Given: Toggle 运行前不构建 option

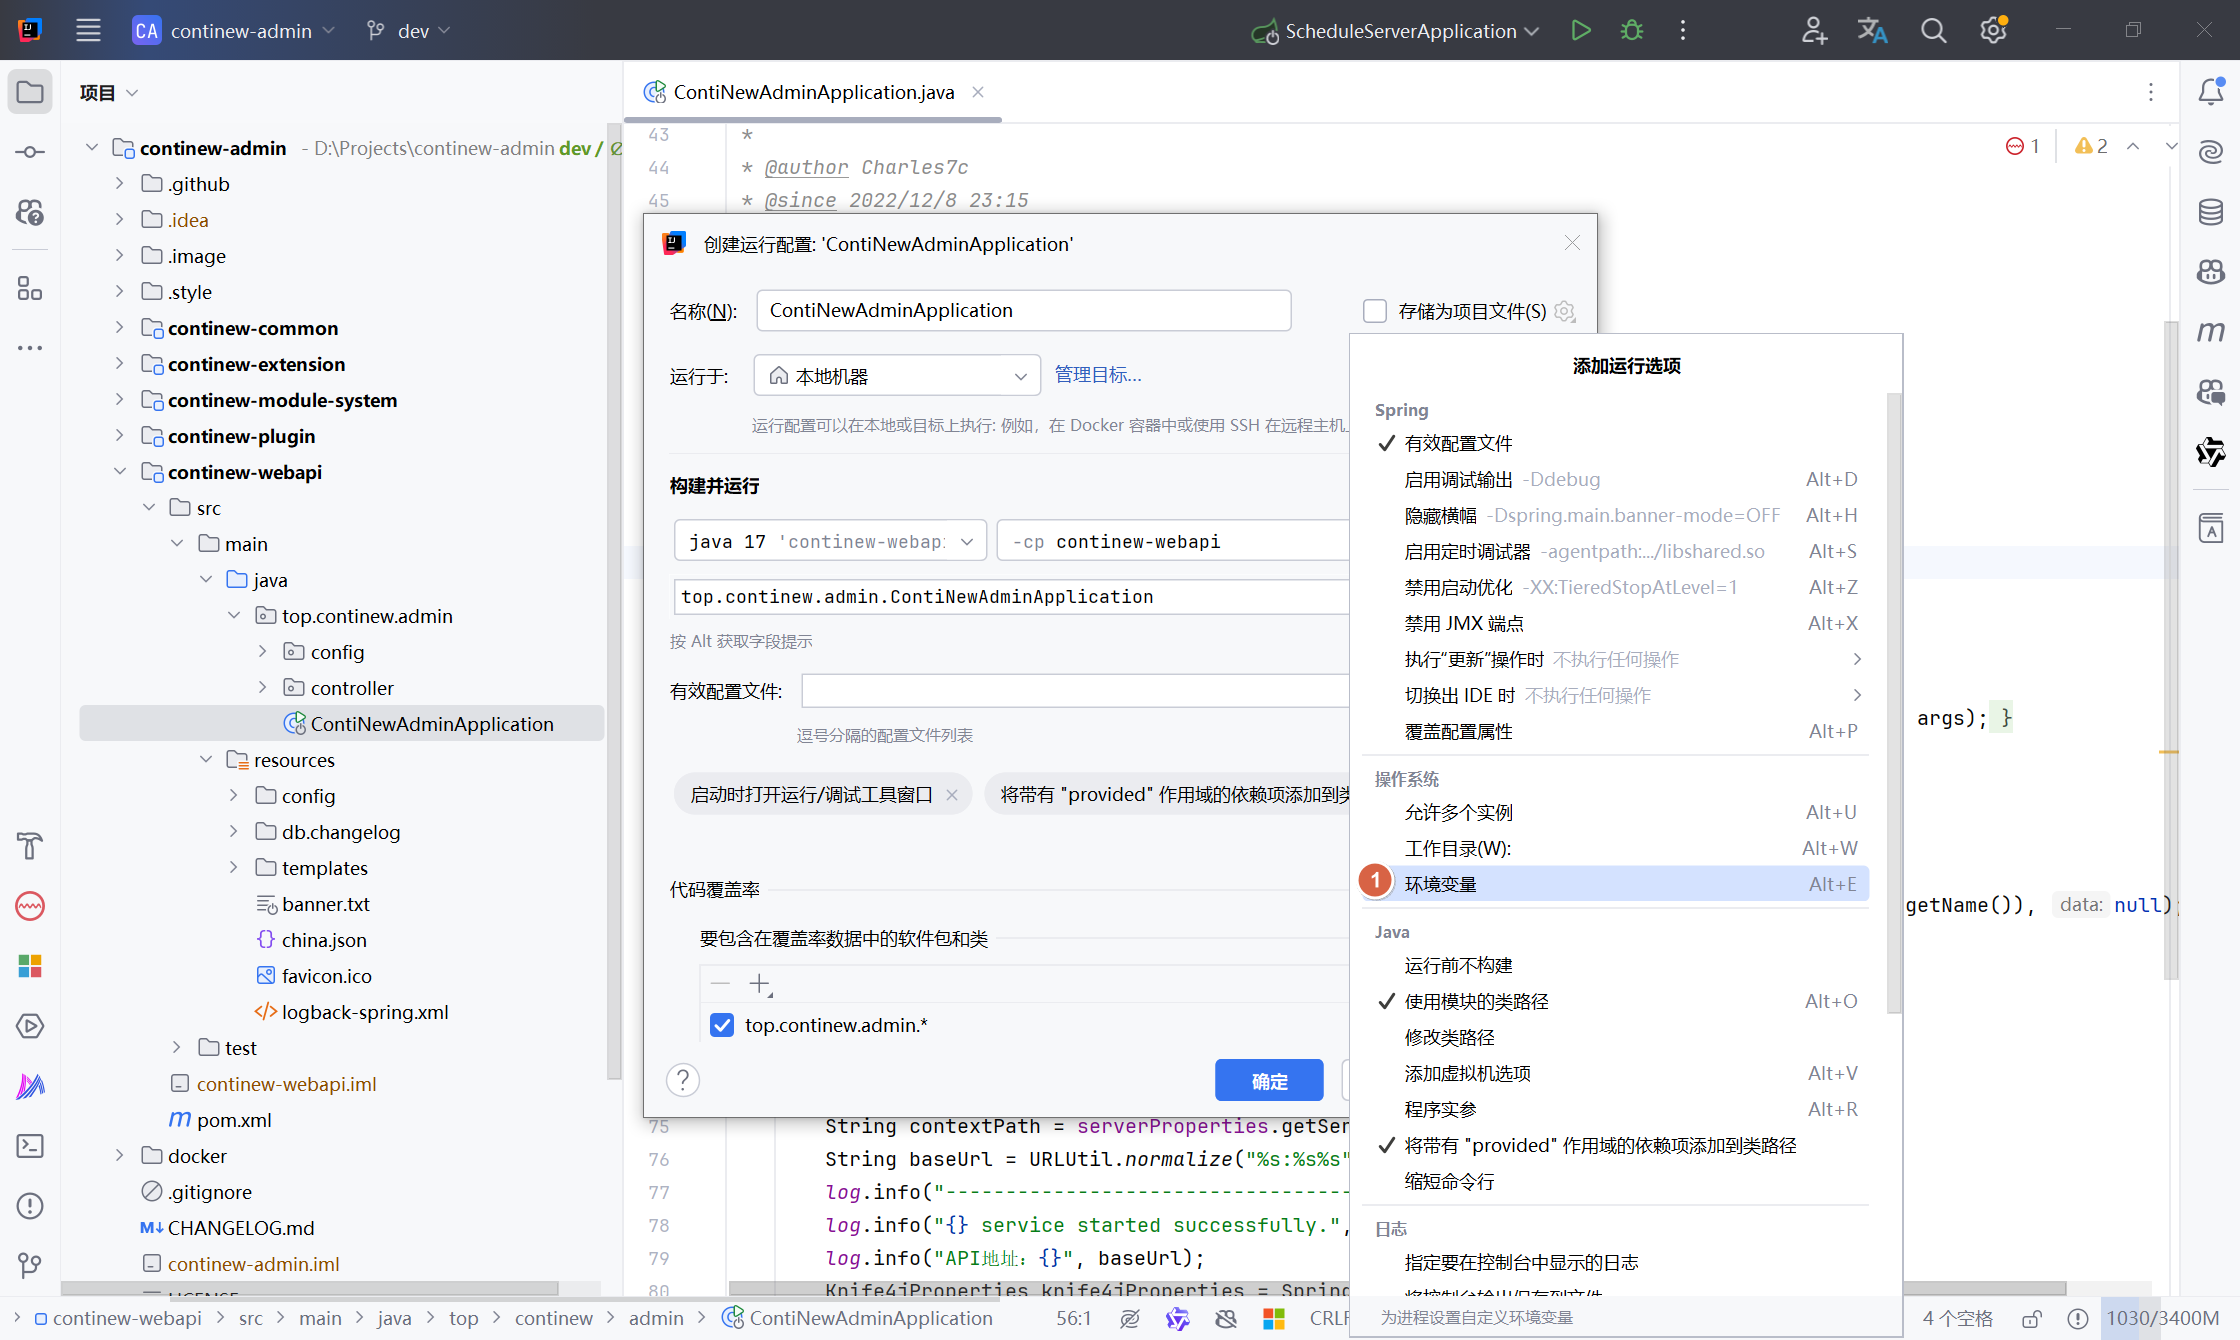Looking at the screenshot, I should 1615,966.
